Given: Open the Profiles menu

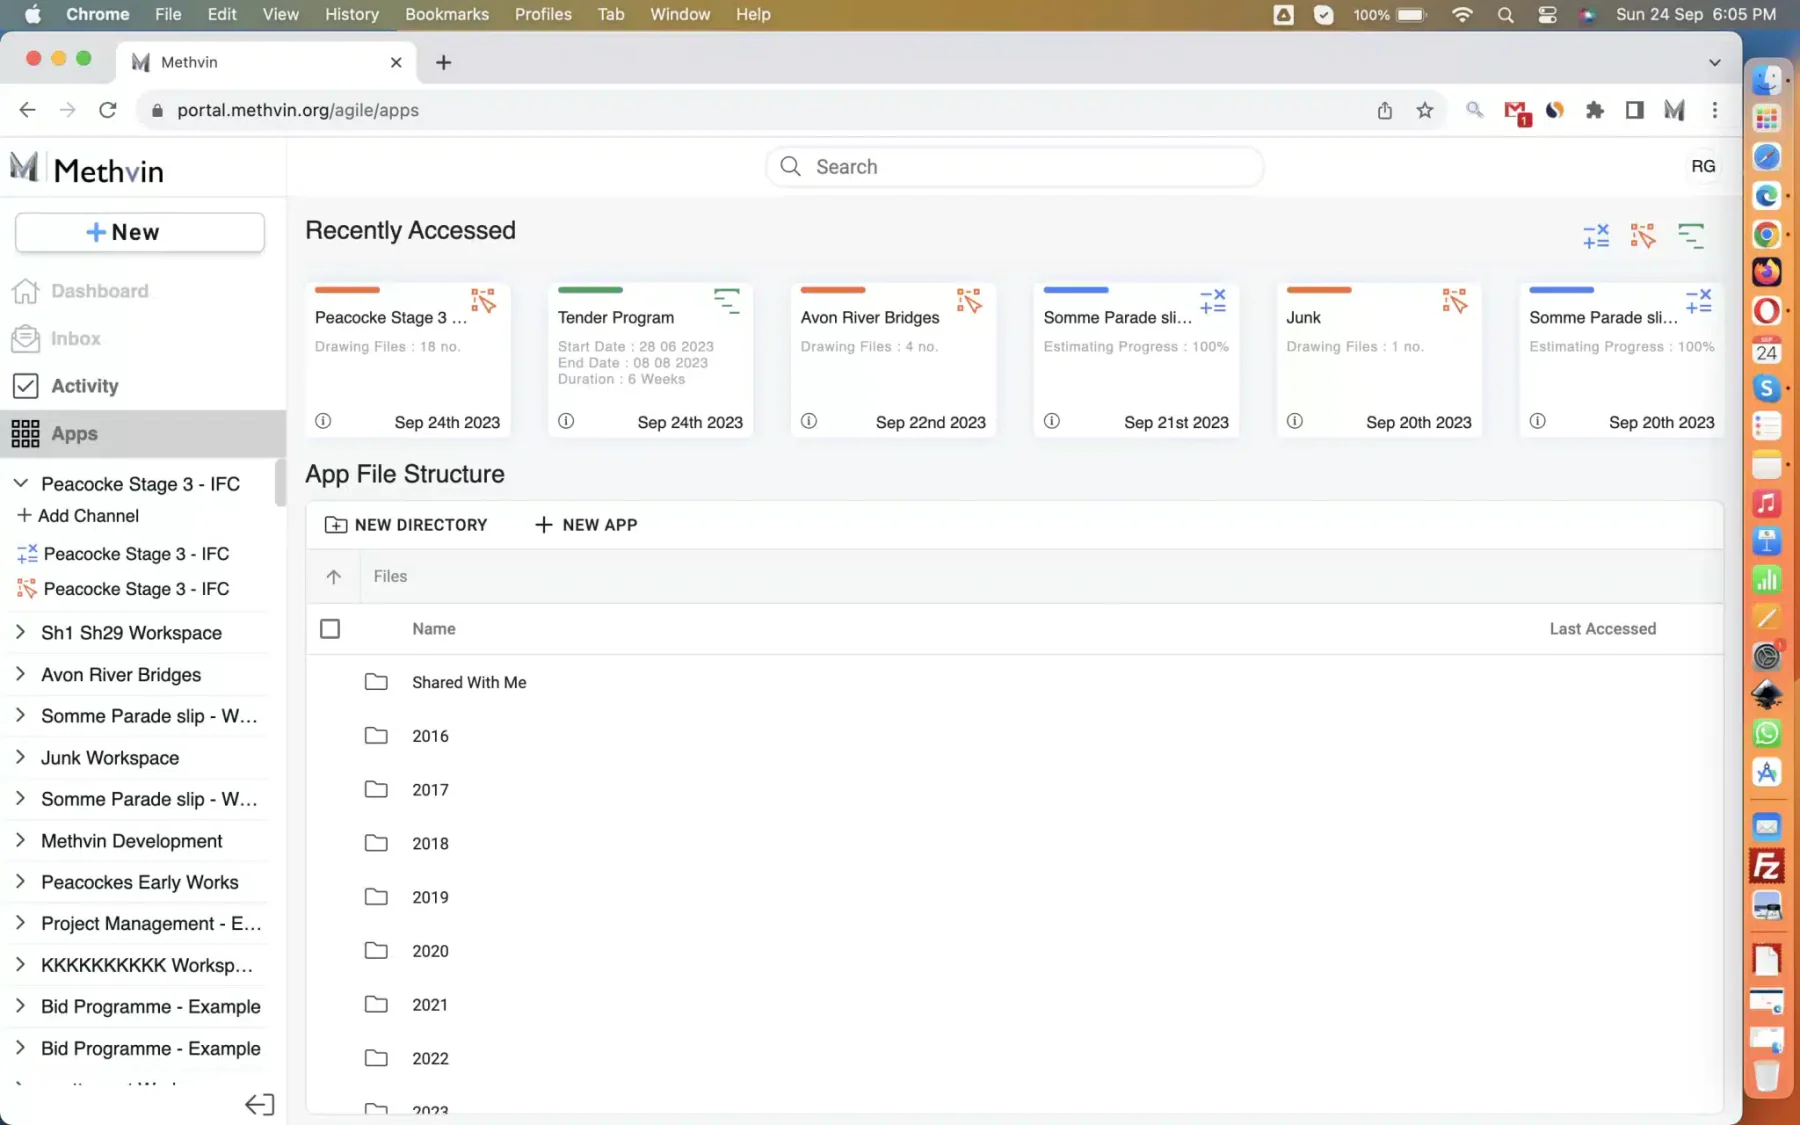Looking at the screenshot, I should (x=543, y=14).
